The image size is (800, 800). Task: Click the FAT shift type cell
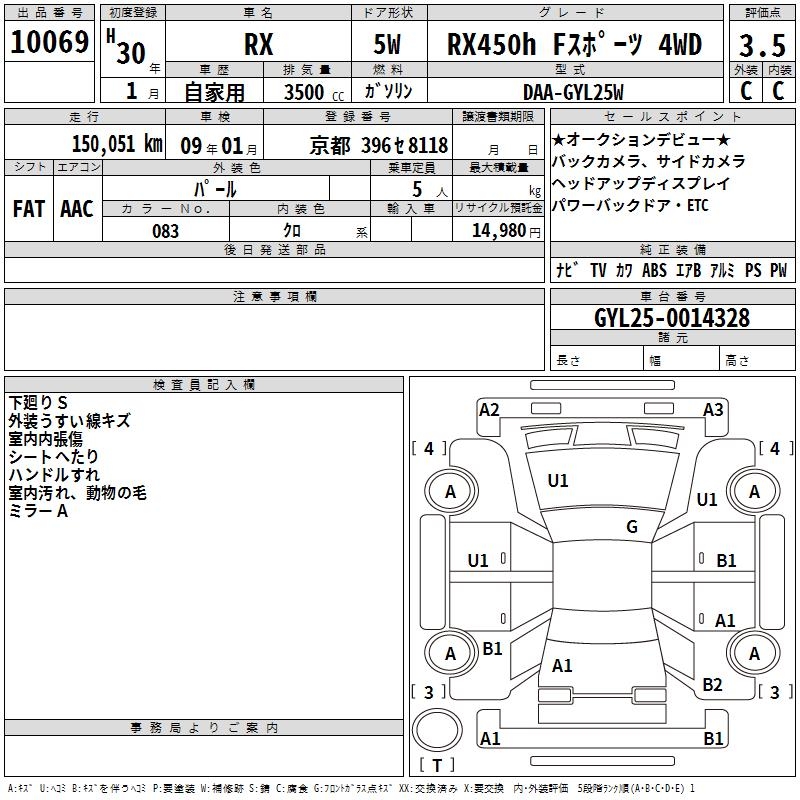pos(28,208)
